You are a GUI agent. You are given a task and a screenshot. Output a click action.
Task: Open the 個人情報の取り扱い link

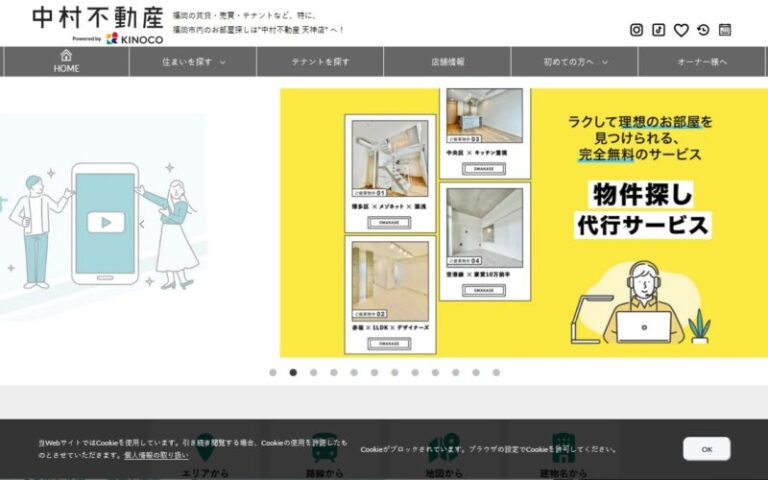click(x=157, y=455)
